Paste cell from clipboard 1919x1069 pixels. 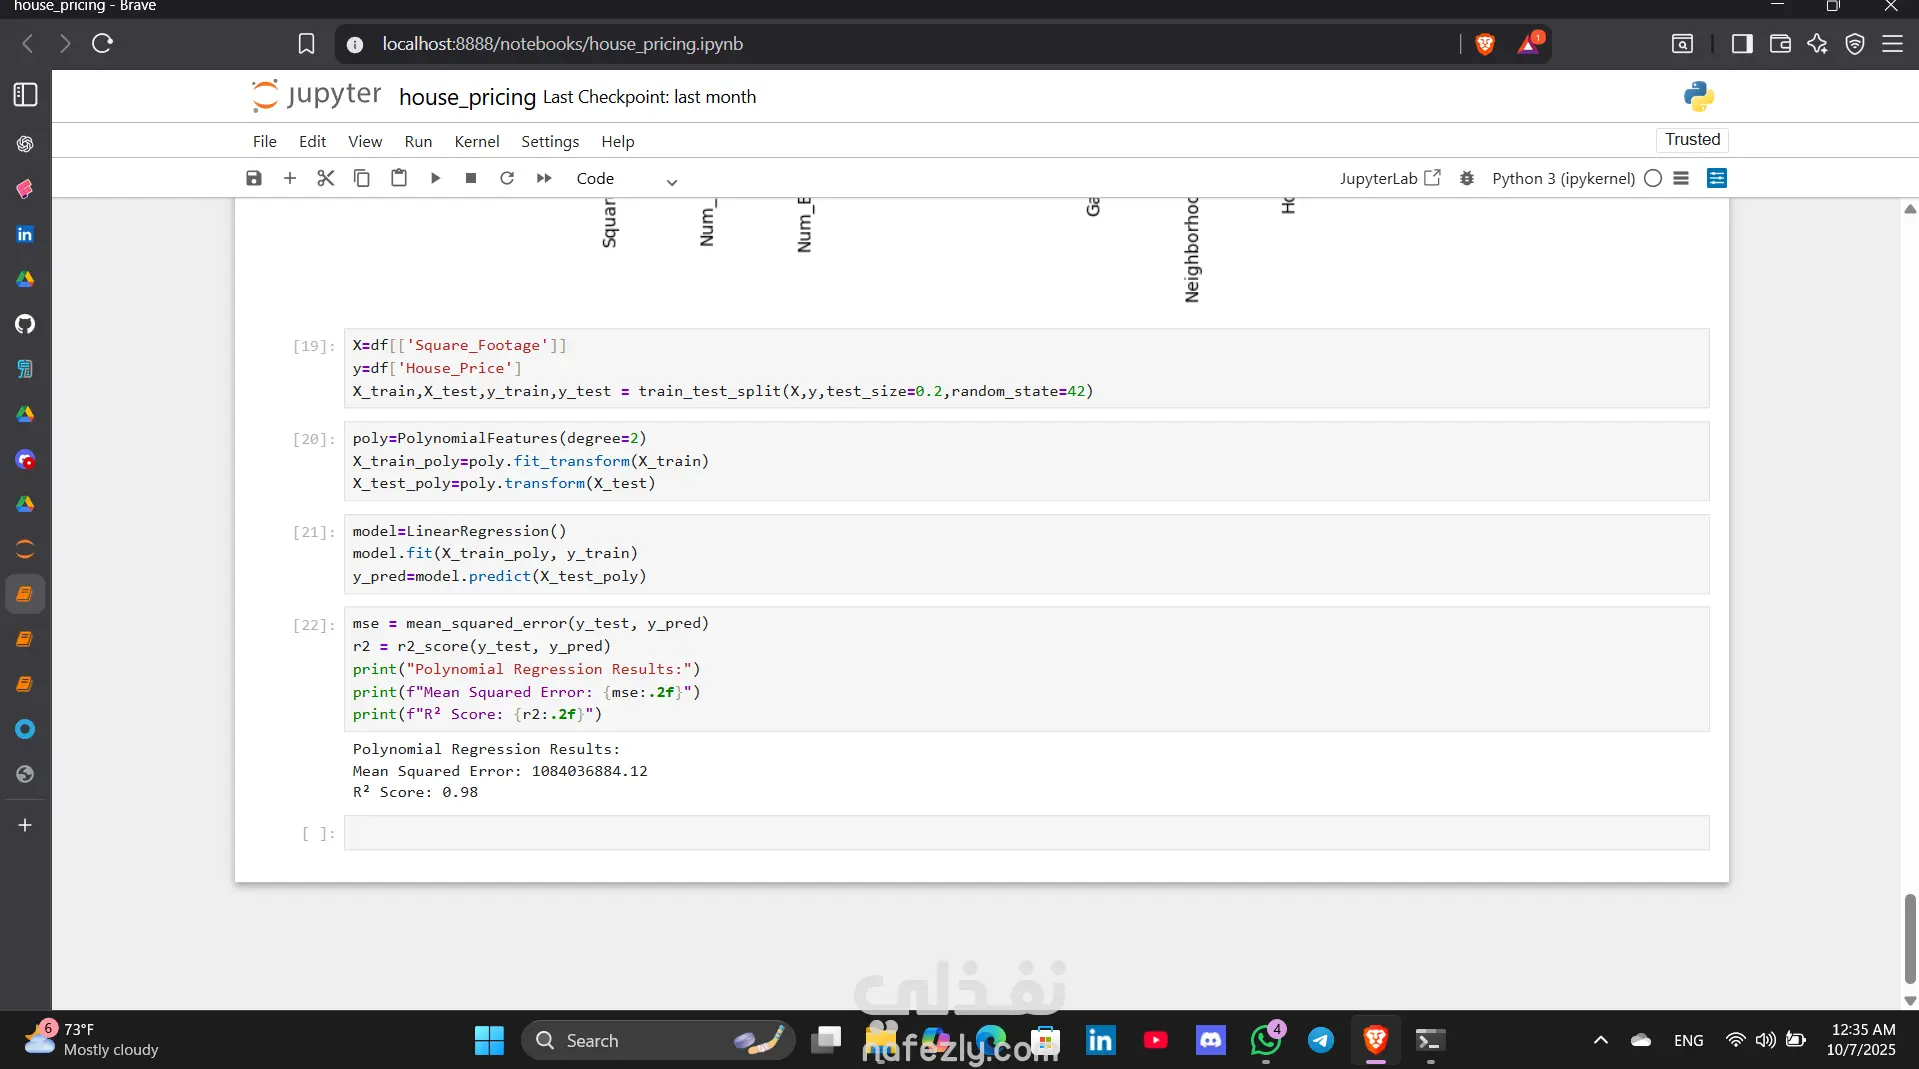click(399, 178)
